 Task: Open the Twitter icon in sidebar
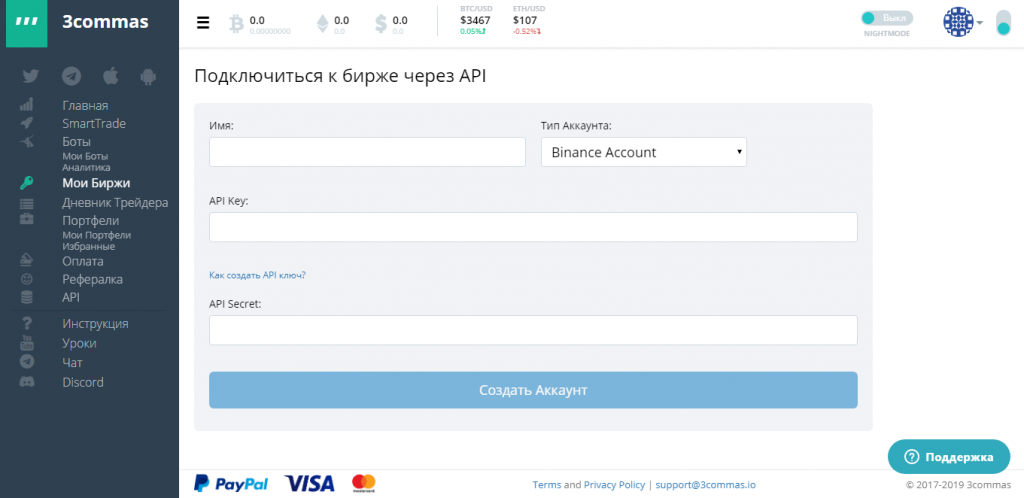(30, 77)
